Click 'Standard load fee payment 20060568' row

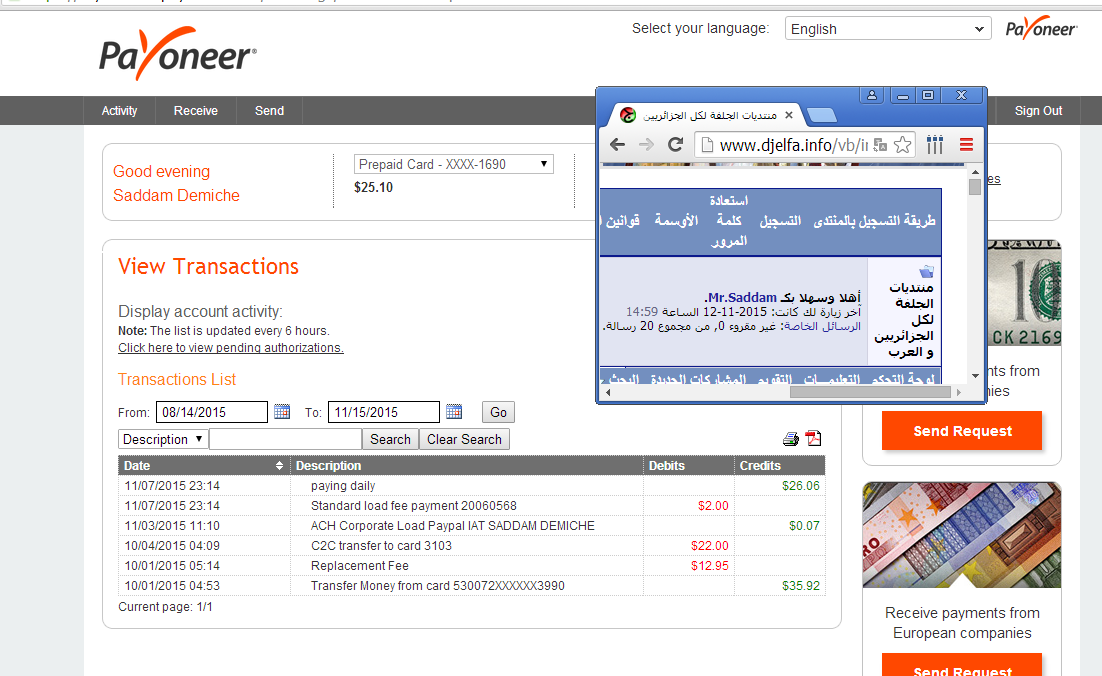click(x=472, y=506)
